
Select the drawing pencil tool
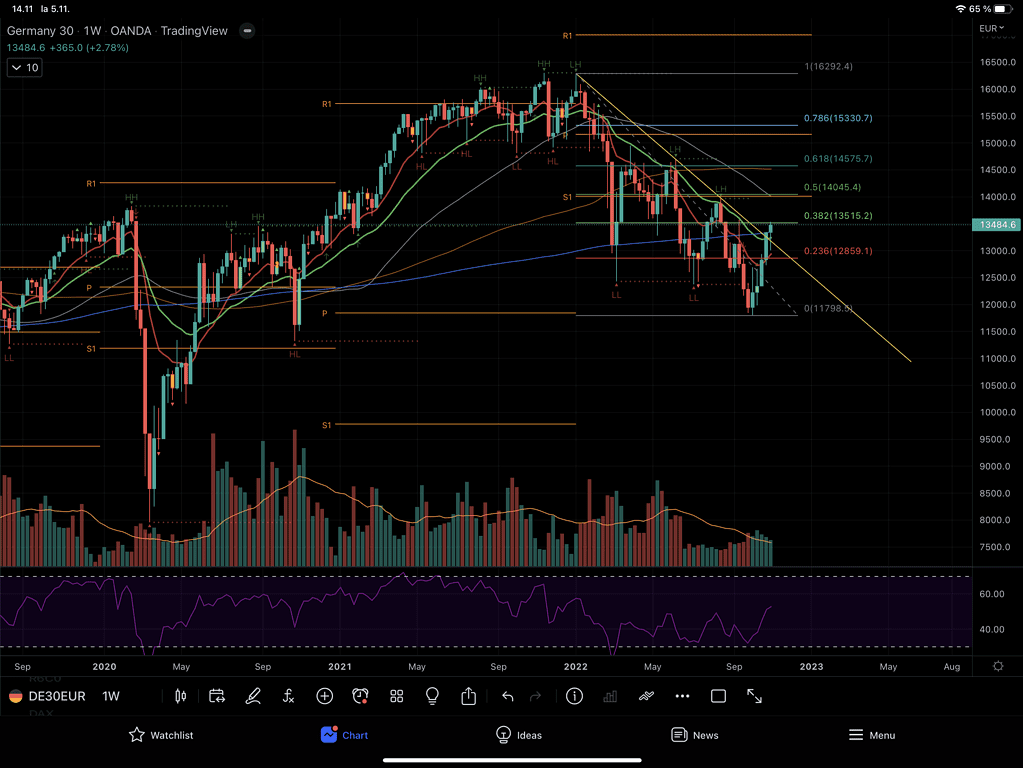coord(253,696)
